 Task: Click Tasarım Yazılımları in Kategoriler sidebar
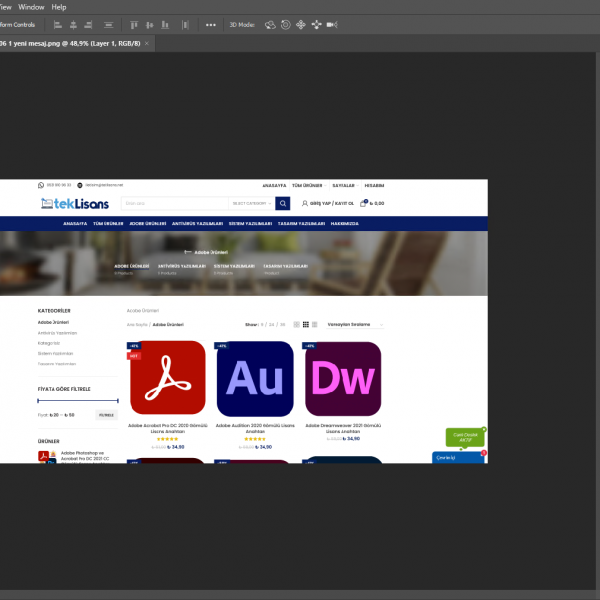(x=57, y=364)
